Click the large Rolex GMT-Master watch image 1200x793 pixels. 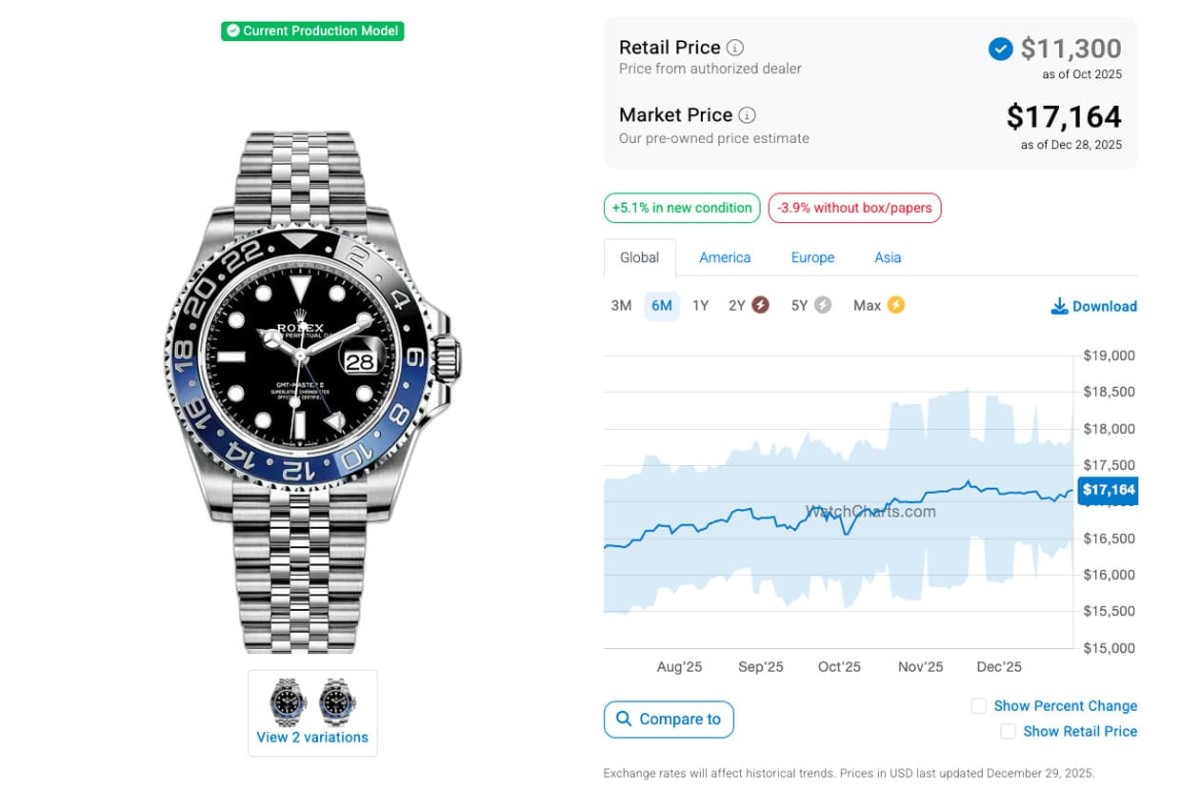coord(312,390)
